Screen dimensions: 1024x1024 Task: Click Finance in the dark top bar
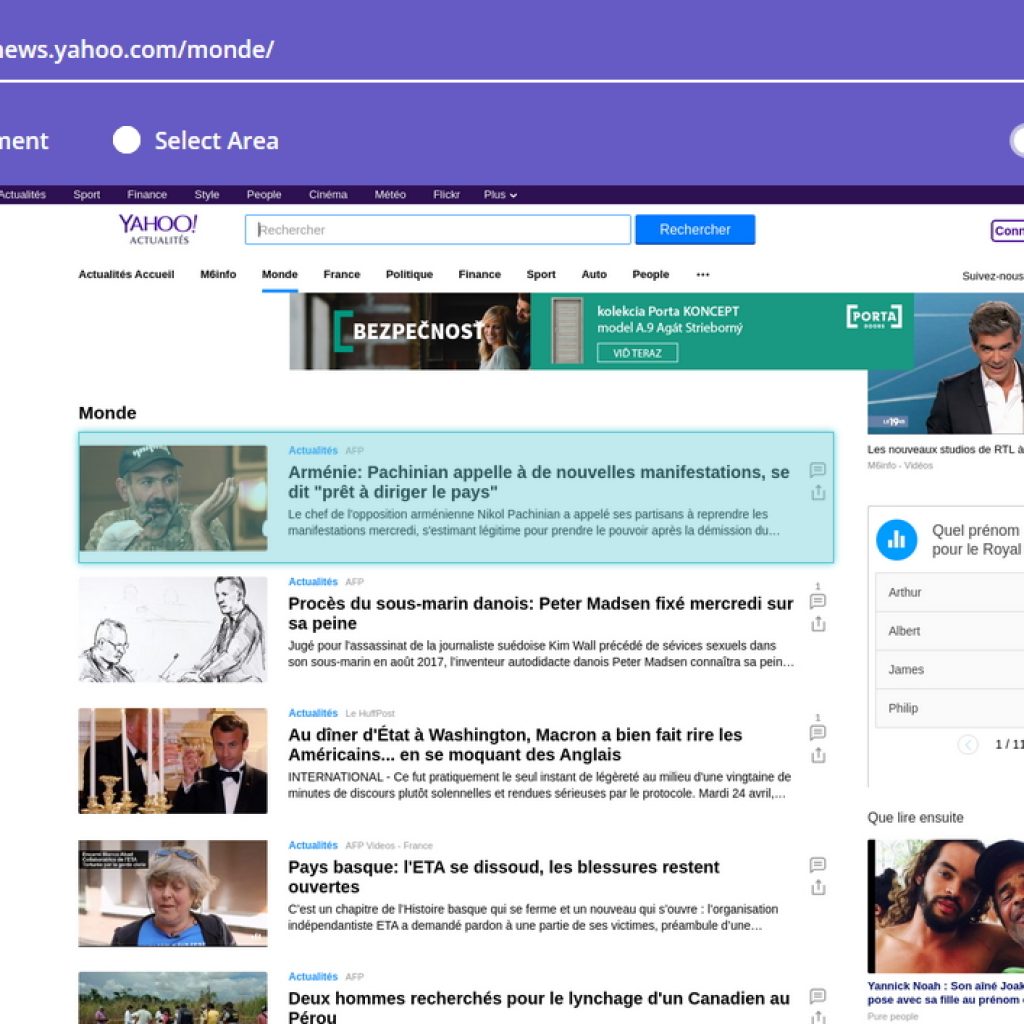click(x=147, y=195)
